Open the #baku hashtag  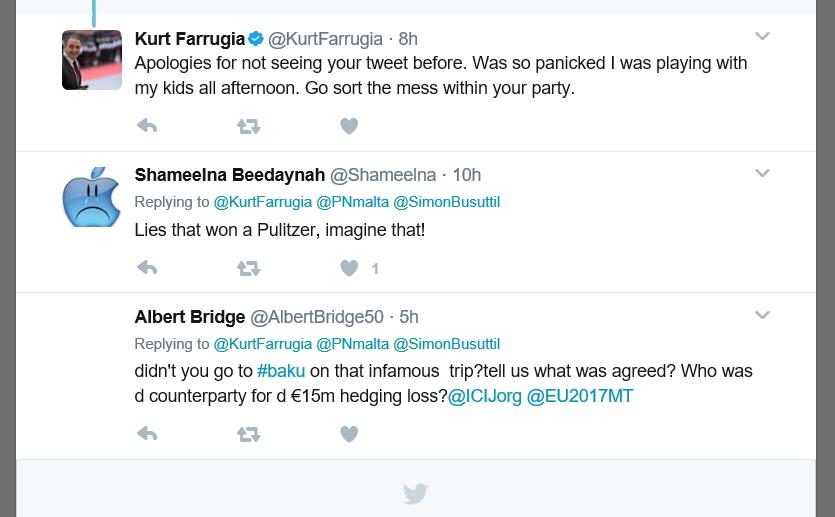point(281,371)
